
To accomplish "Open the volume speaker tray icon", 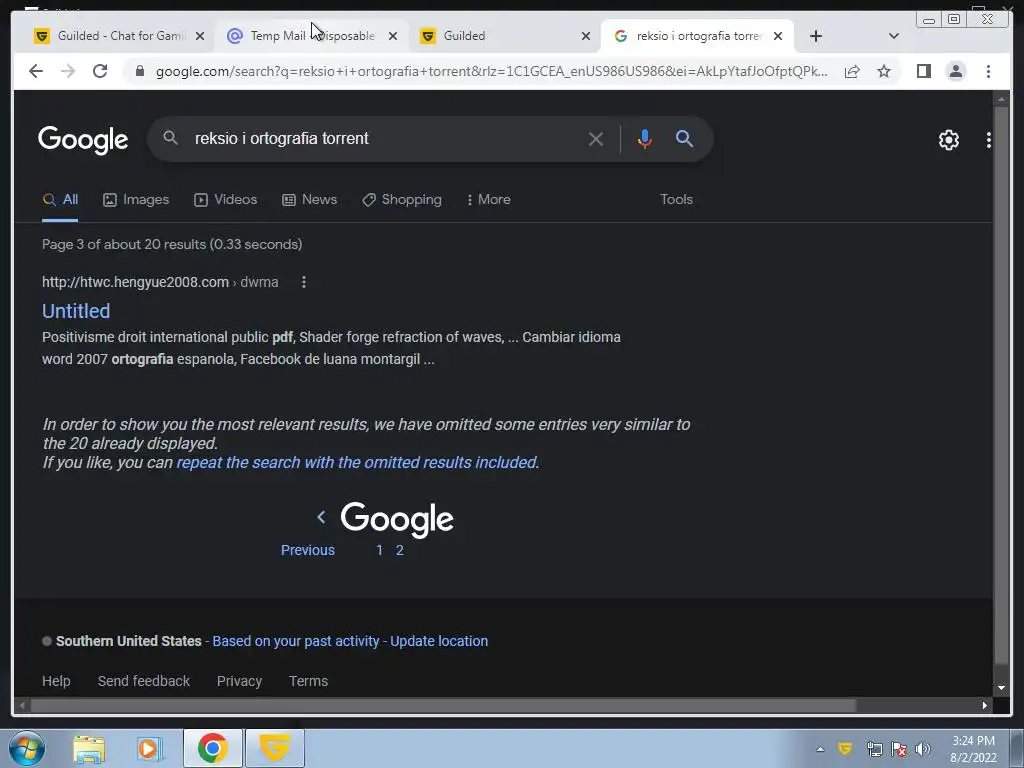I will (922, 749).
